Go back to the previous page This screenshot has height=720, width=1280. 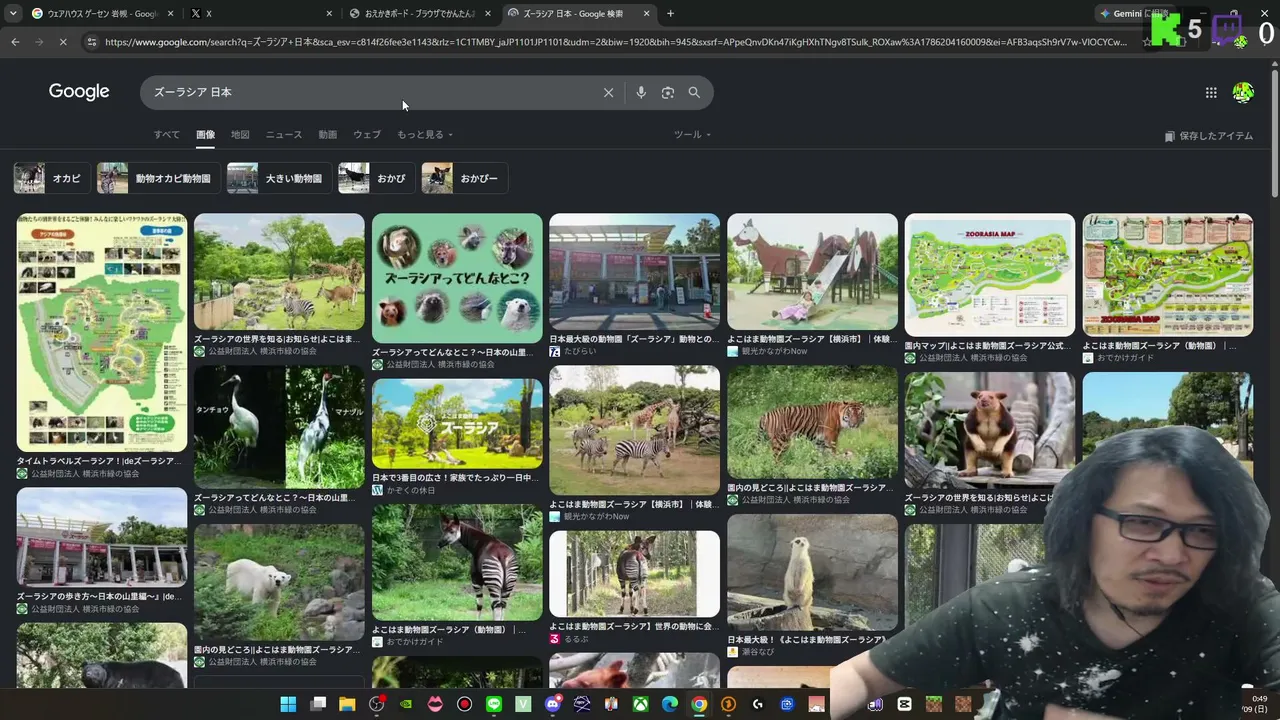(15, 42)
